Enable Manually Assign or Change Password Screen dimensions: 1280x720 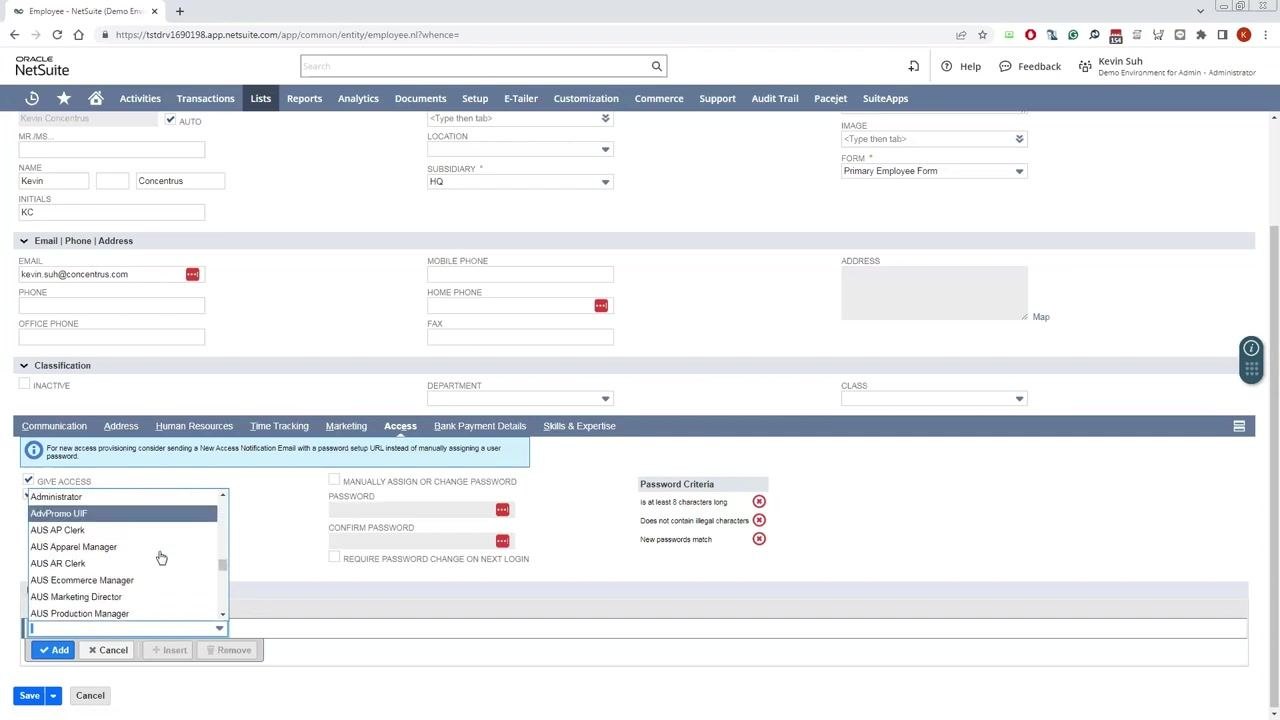[x=334, y=480]
